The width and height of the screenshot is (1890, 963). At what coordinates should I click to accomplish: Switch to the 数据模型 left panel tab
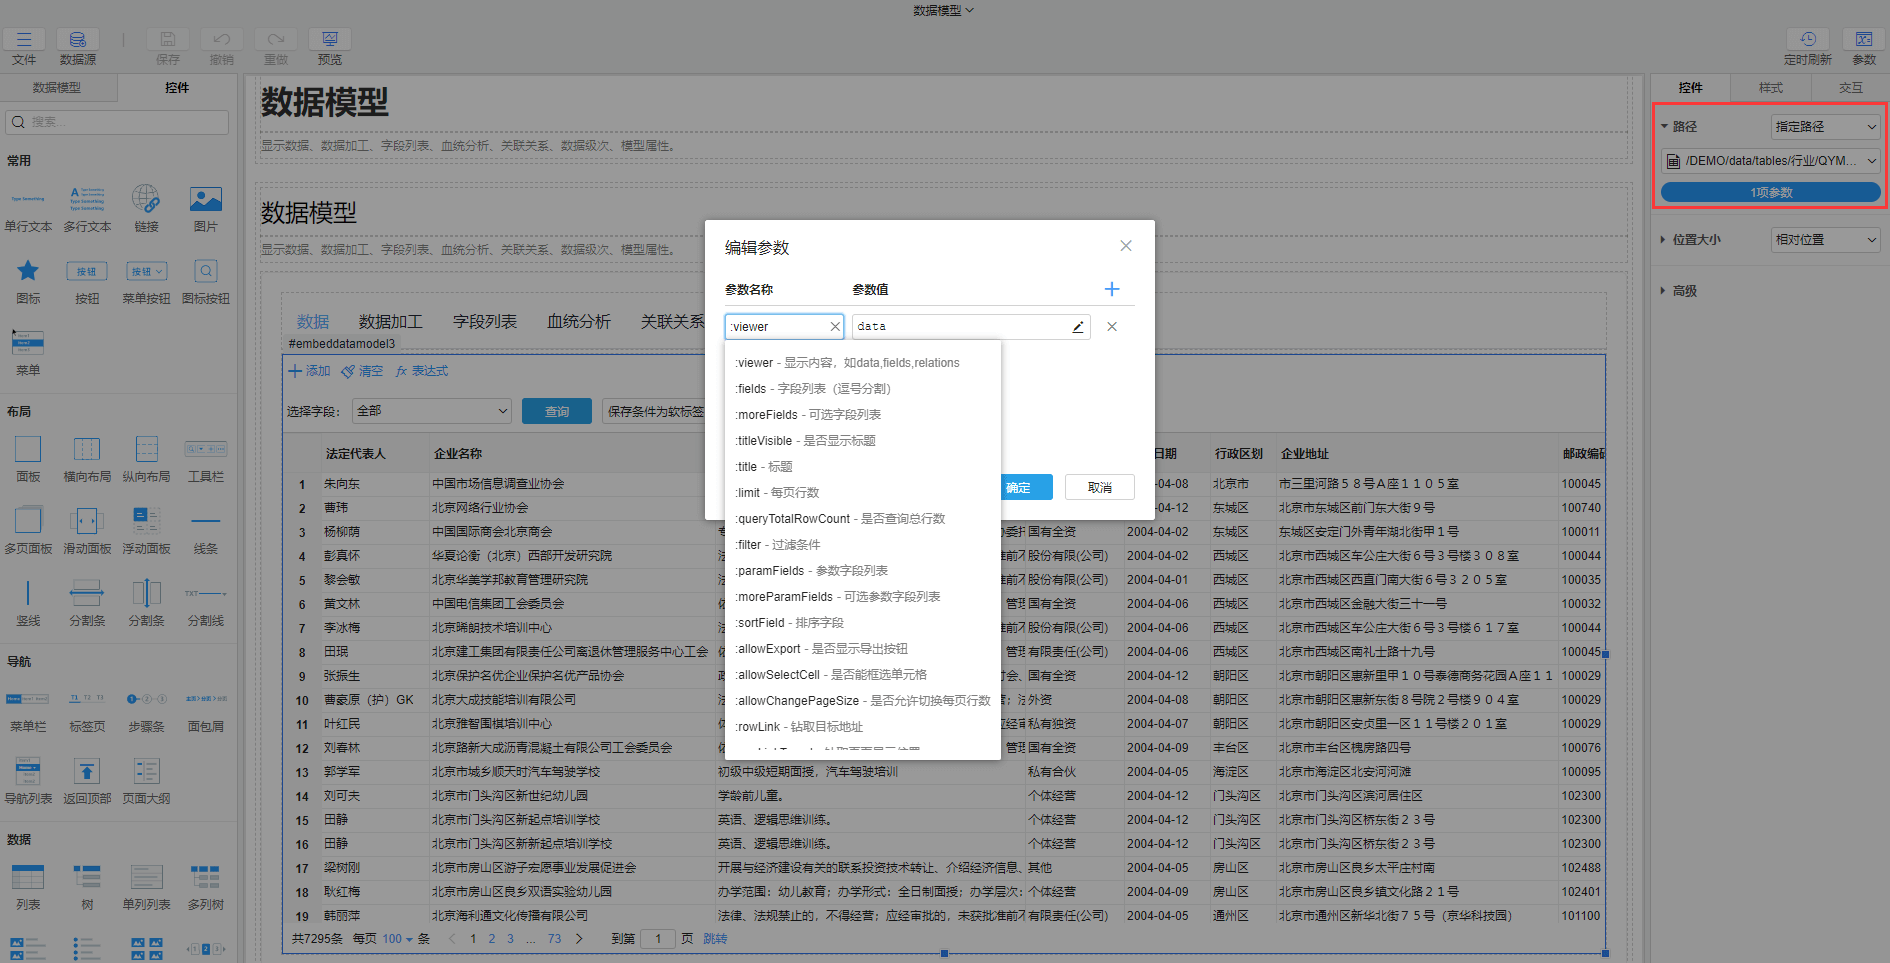point(57,88)
